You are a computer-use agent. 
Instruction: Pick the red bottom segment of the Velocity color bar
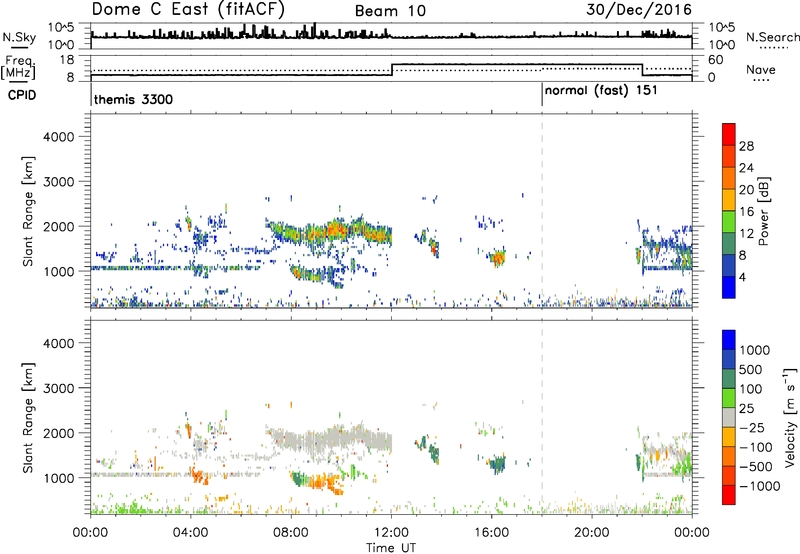click(729, 495)
